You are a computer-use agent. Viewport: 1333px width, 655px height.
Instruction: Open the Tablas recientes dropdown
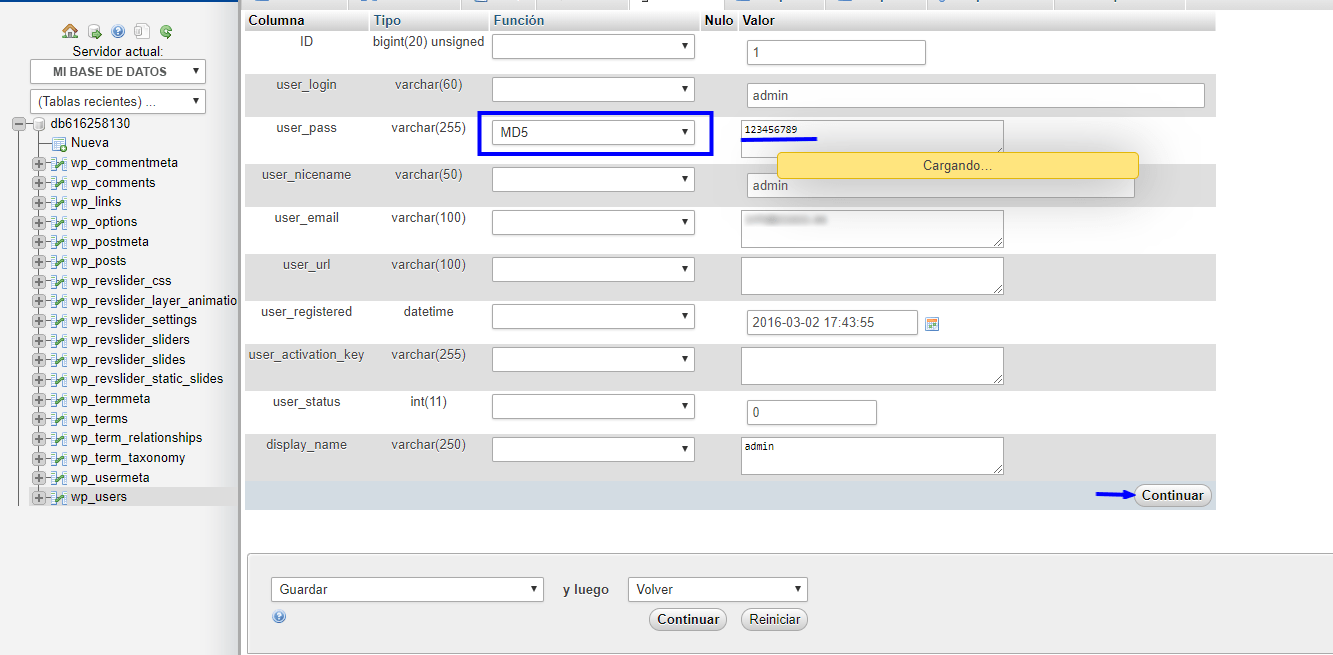pos(117,101)
